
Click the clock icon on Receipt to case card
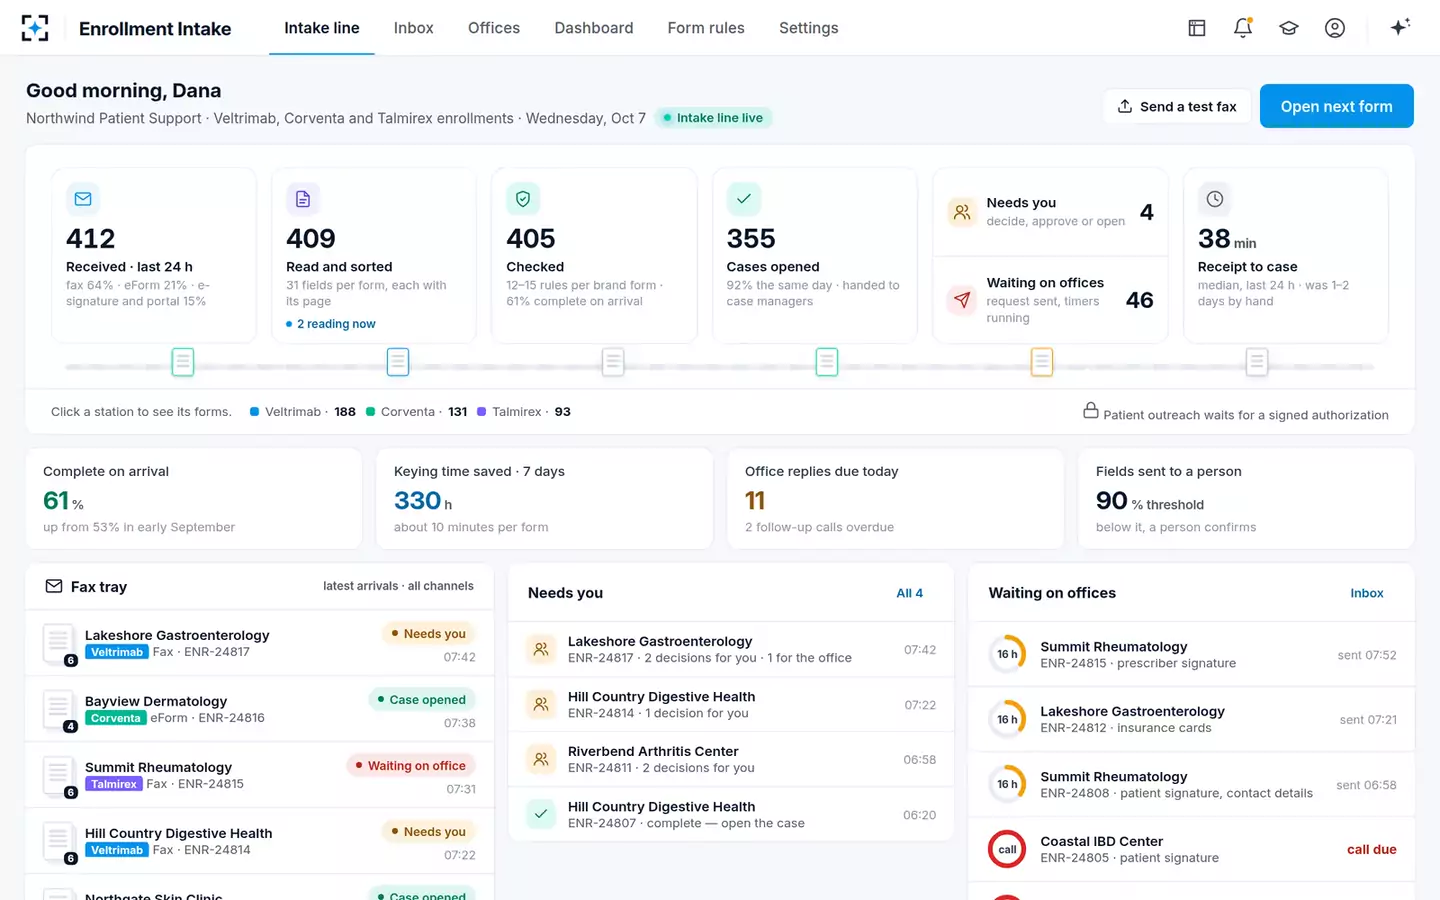pos(1215,199)
